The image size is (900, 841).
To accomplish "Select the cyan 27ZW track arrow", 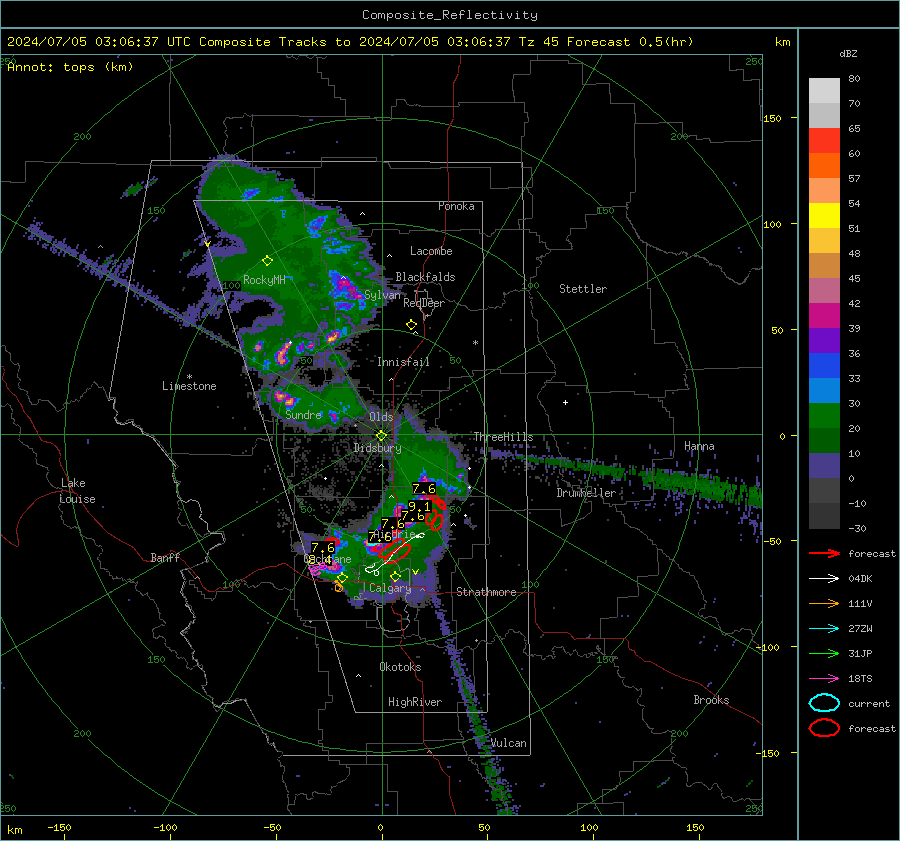I will coord(824,629).
